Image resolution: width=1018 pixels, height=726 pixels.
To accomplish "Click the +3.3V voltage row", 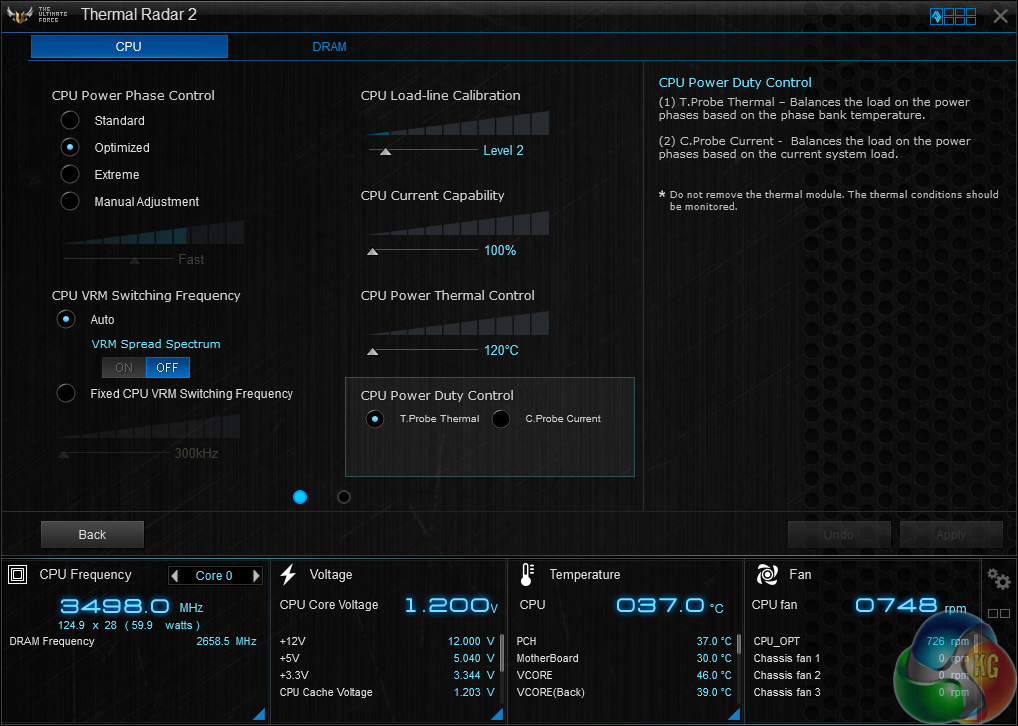I will tap(388, 675).
